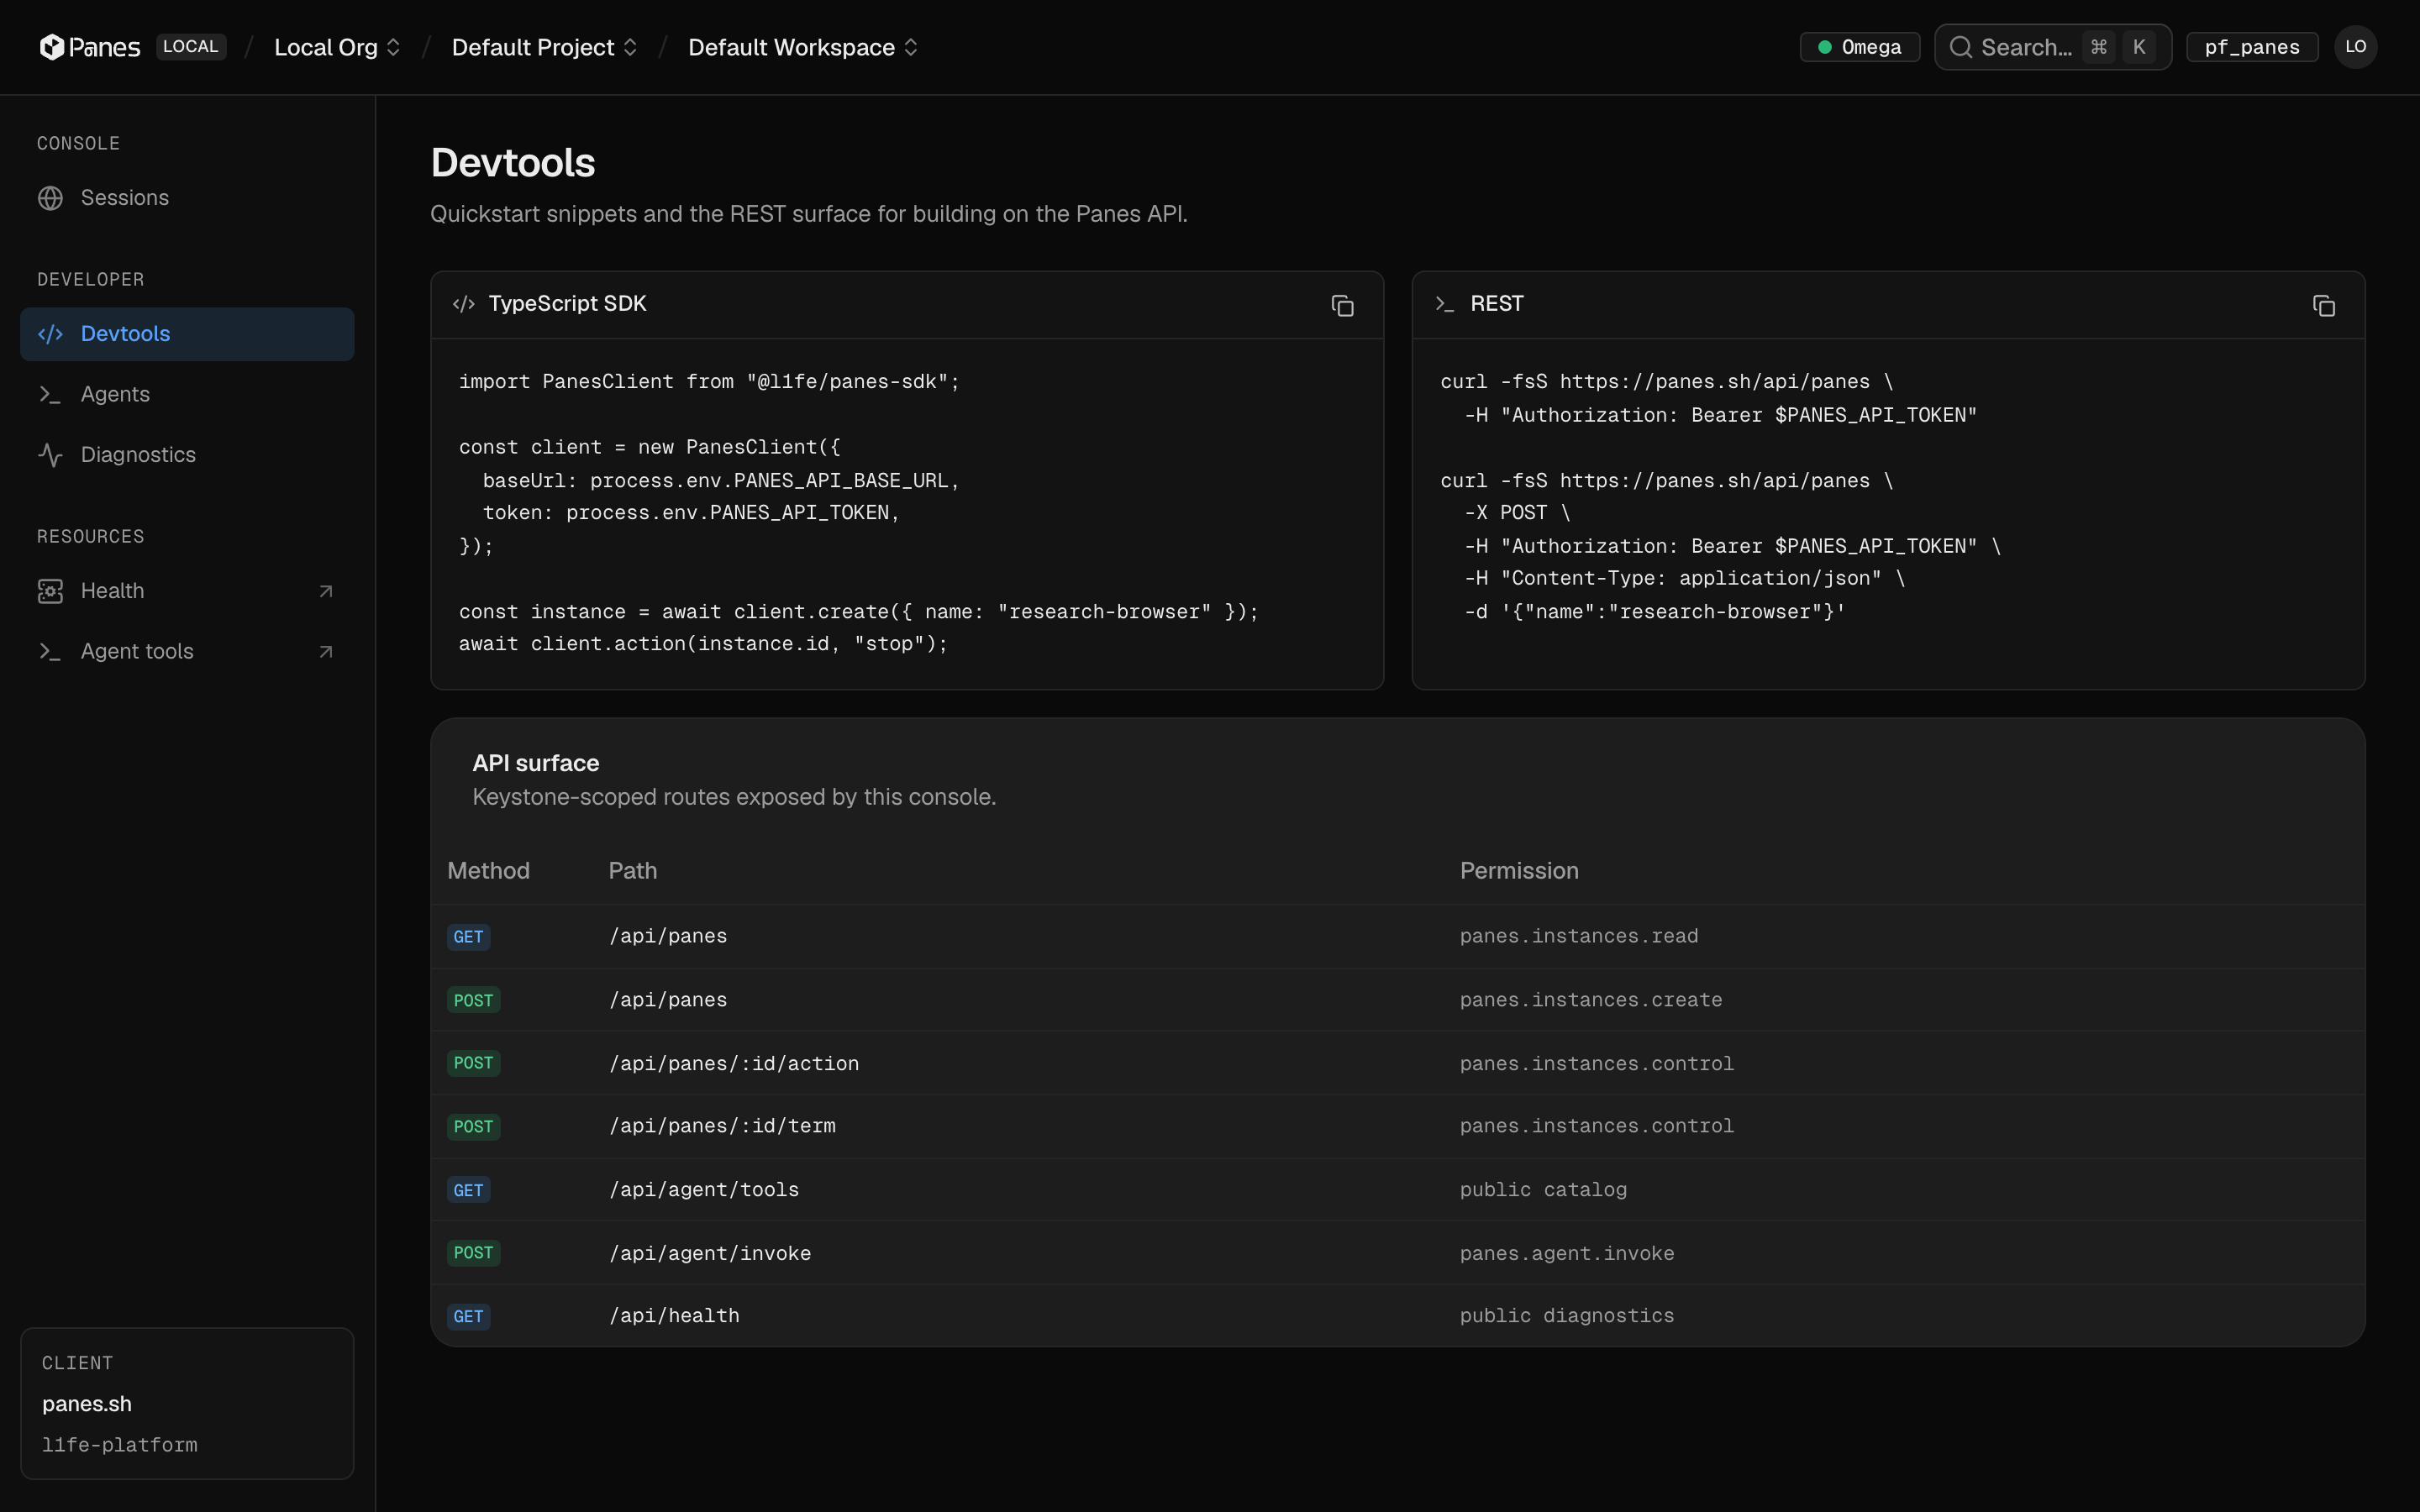
Task: Click the panes.instances.create permission
Action: click(x=1591, y=1000)
